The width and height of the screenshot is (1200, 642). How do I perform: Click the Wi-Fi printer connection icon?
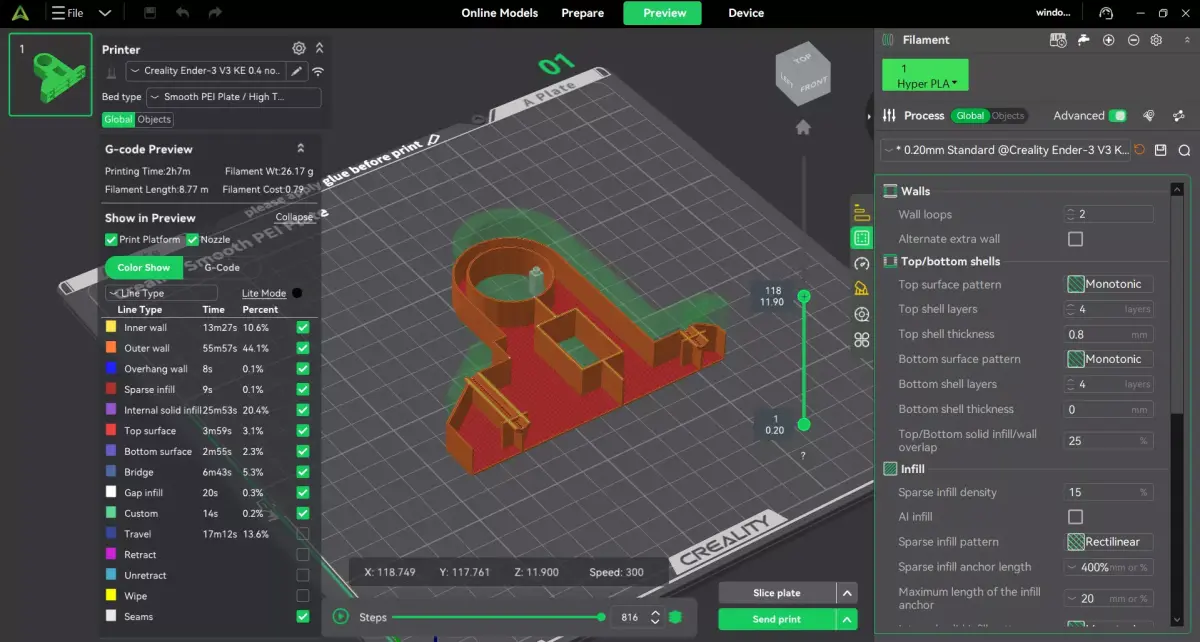[318, 71]
